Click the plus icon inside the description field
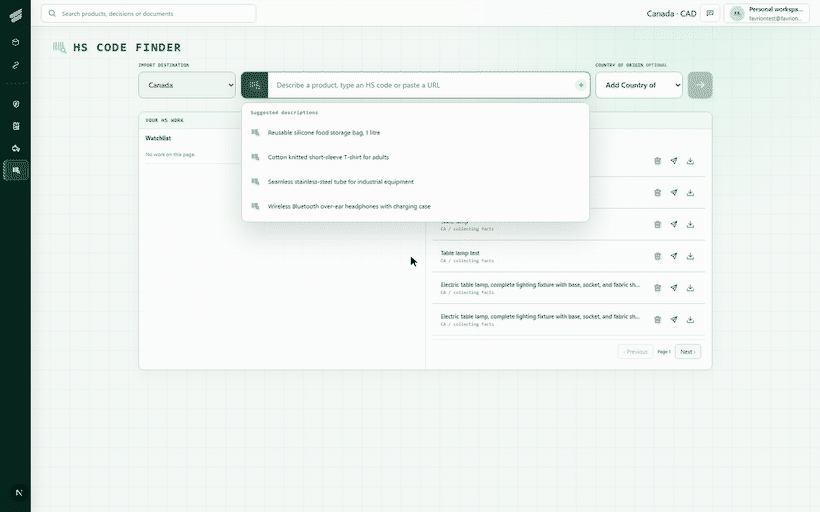The image size is (820, 512). coord(581,85)
